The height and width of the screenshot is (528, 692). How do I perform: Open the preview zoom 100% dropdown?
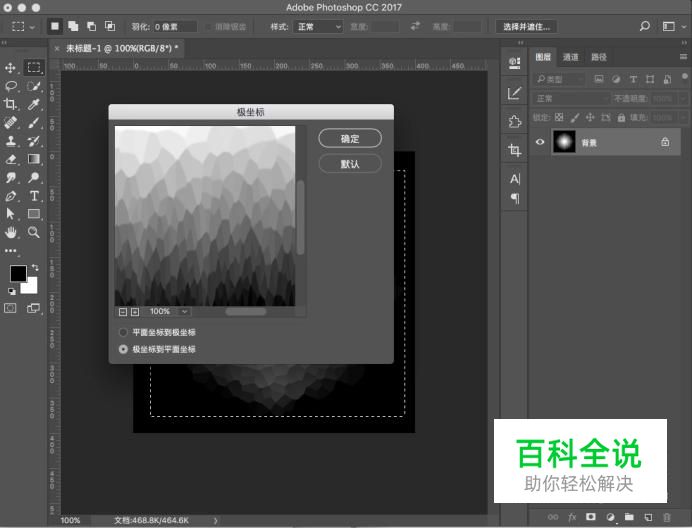pos(166,312)
